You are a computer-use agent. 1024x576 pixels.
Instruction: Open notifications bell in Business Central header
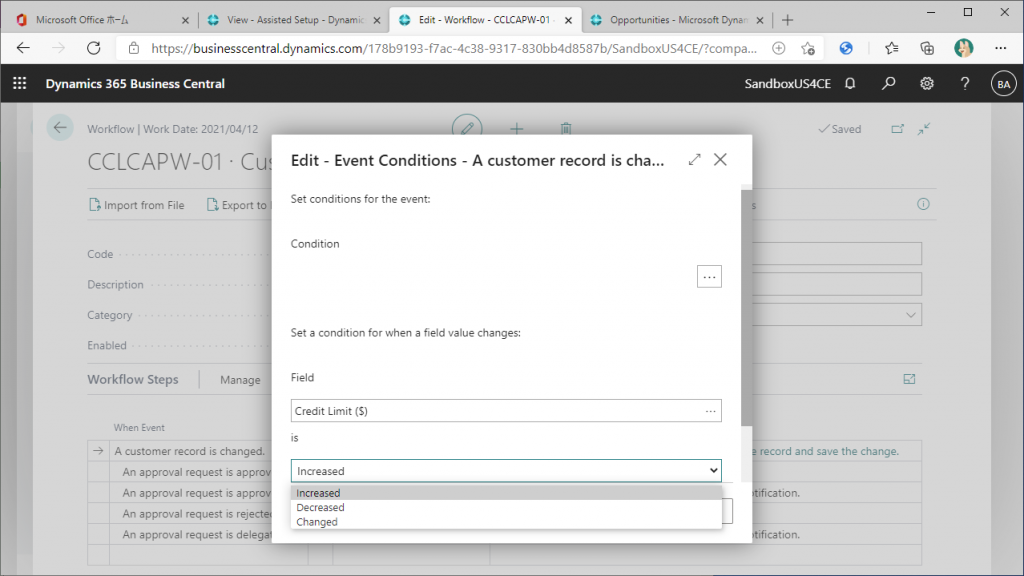[850, 84]
